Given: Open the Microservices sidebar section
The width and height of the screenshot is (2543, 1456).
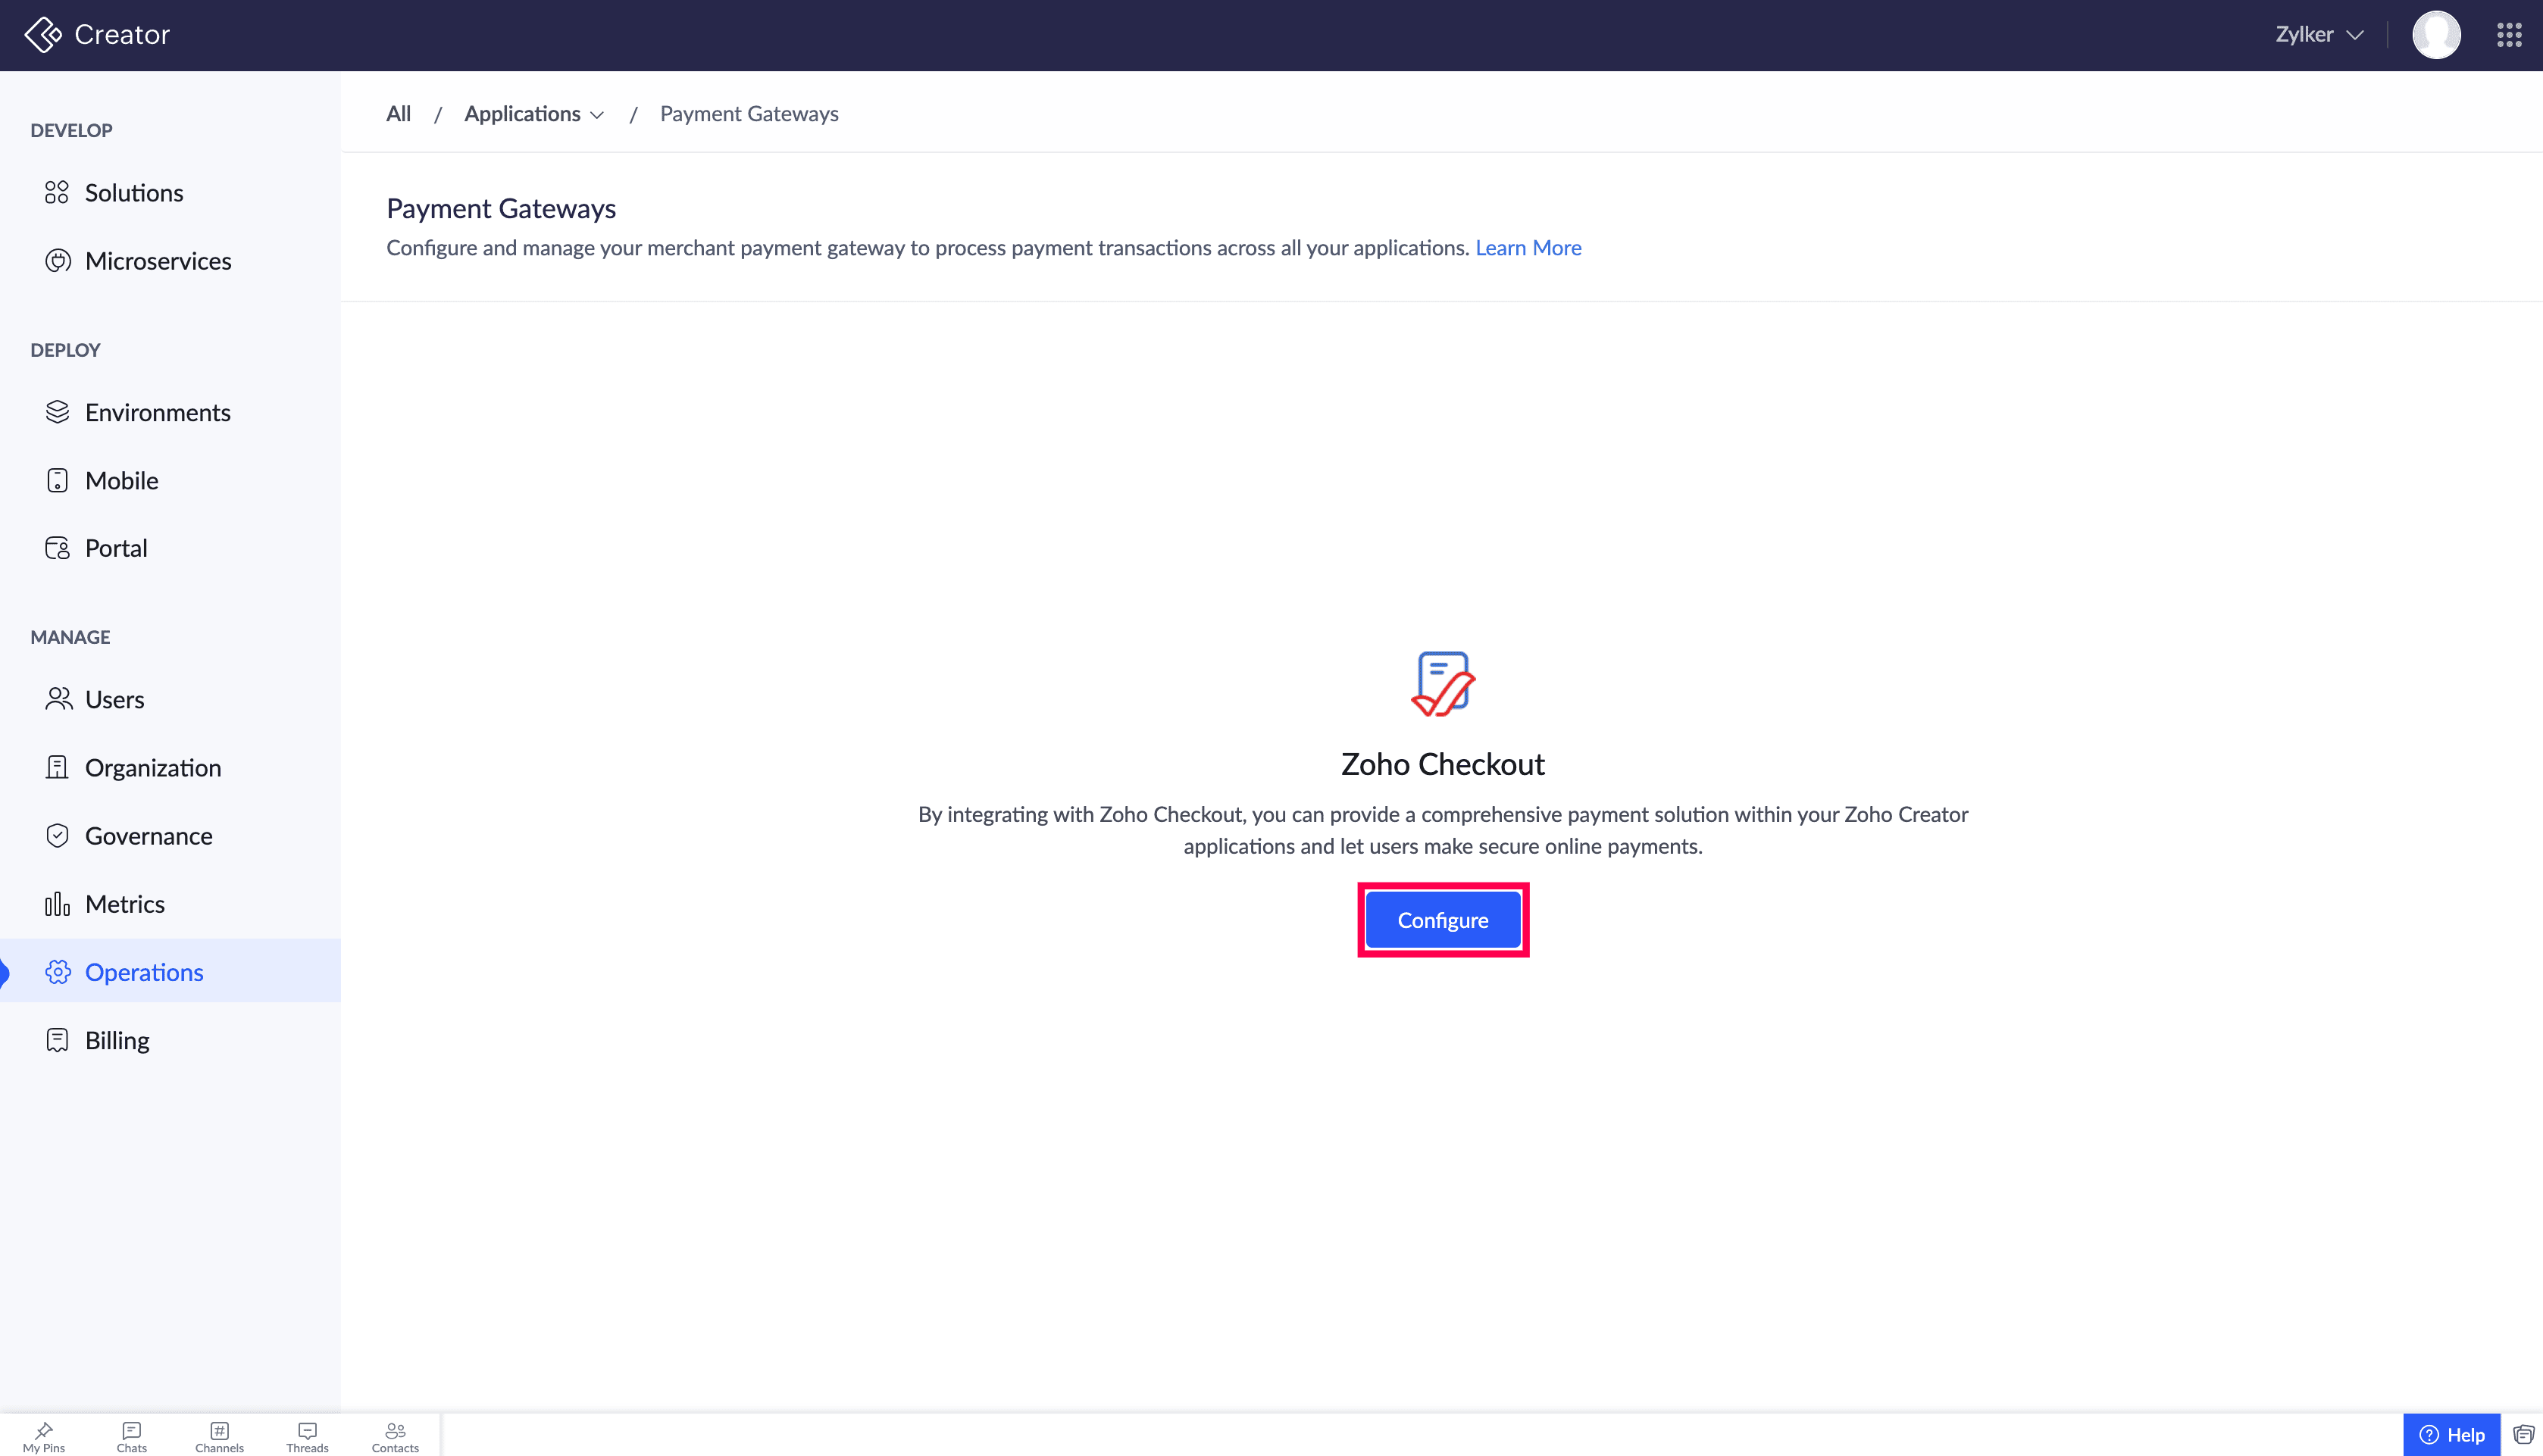Looking at the screenshot, I should point(157,261).
